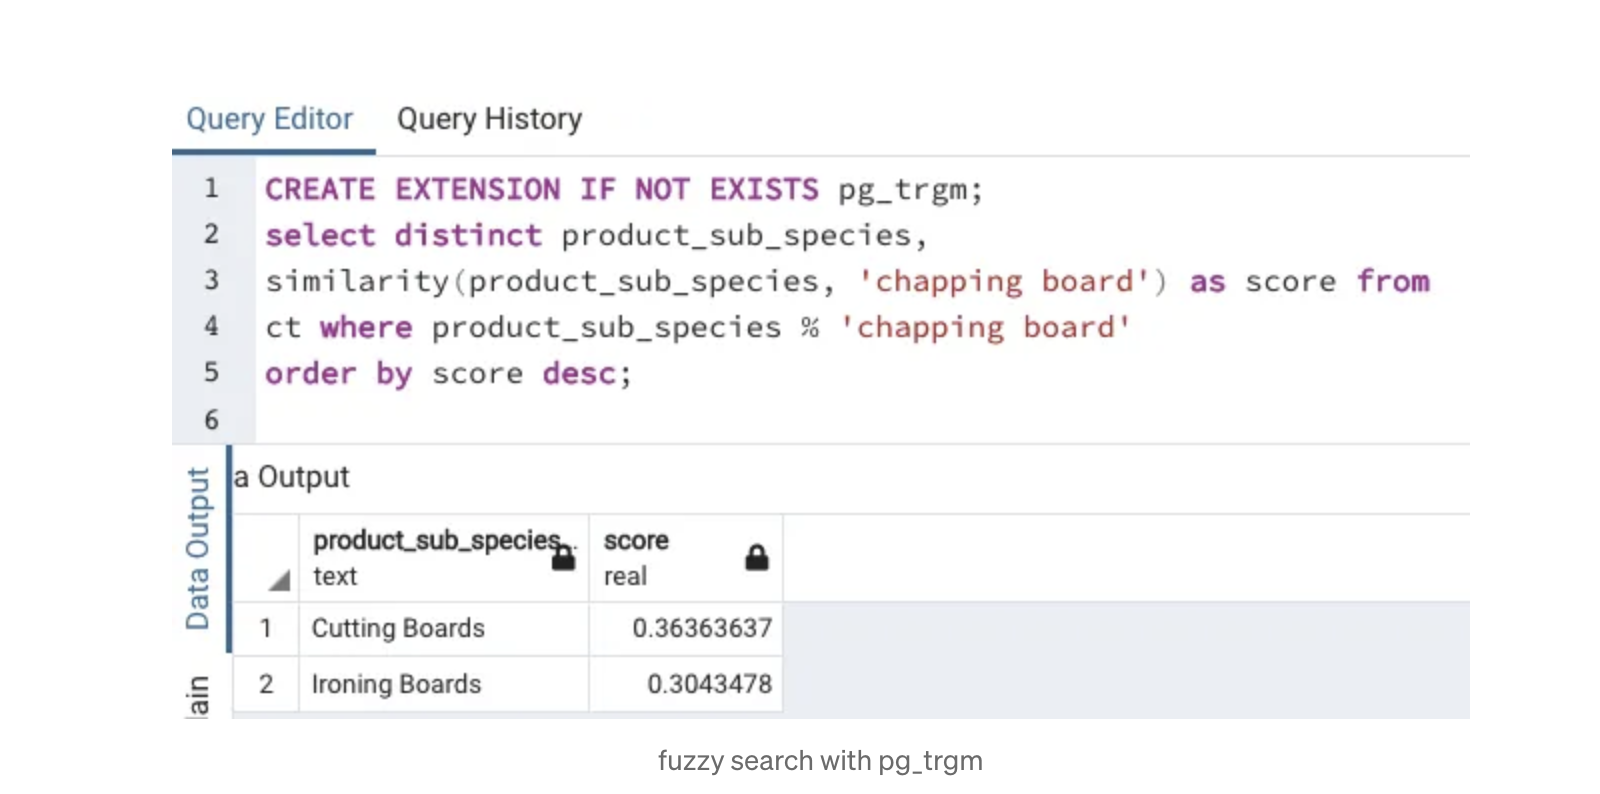Click lock icon in product_sub_species column header
The height and width of the screenshot is (794, 1600).
564,557
